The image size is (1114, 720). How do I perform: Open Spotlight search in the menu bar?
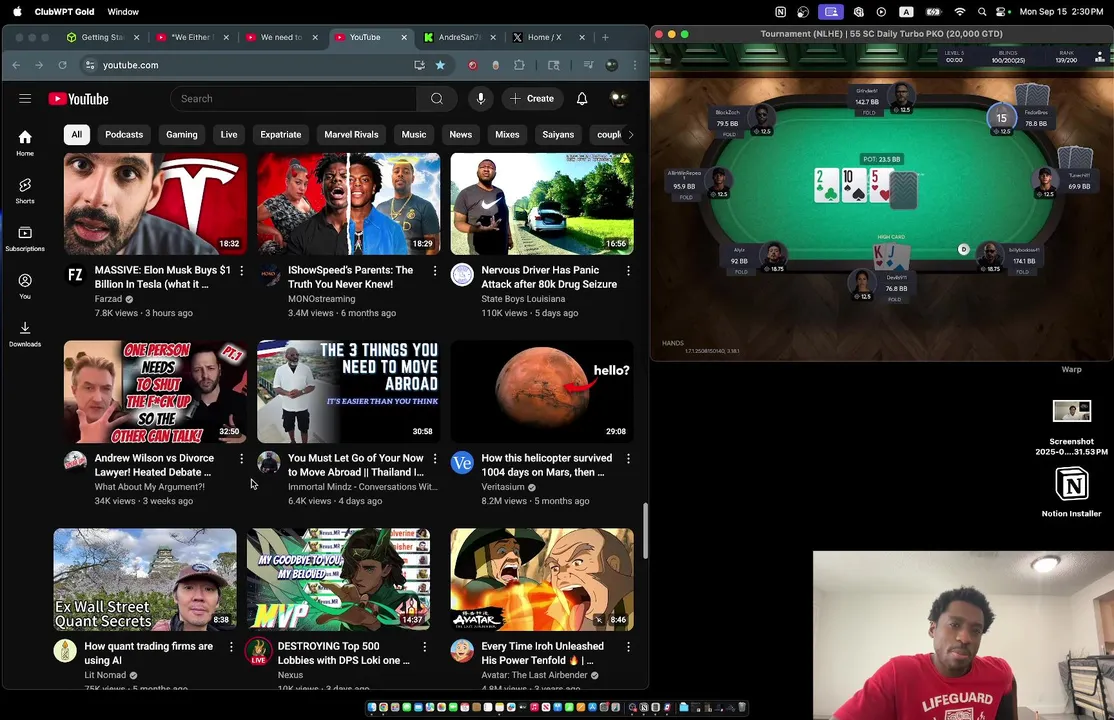click(982, 11)
